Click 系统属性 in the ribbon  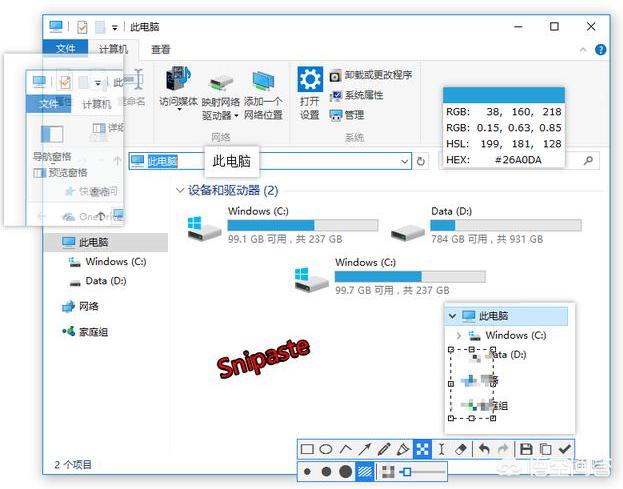[x=356, y=95]
